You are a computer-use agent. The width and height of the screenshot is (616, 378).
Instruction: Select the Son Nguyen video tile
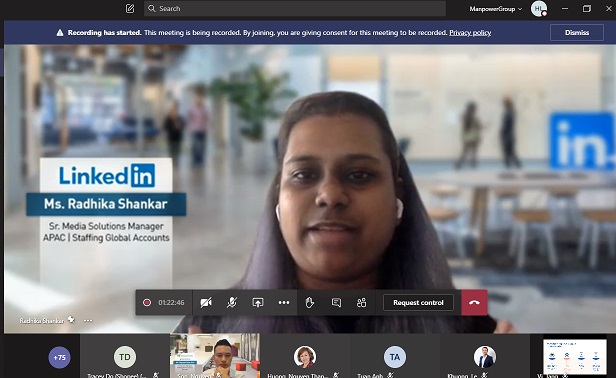215,356
